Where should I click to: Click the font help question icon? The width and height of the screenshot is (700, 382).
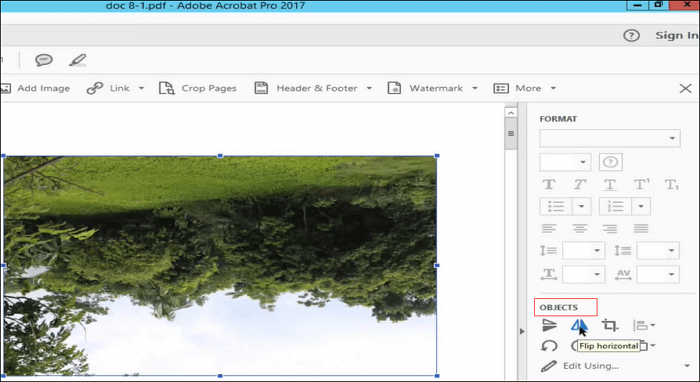click(610, 162)
